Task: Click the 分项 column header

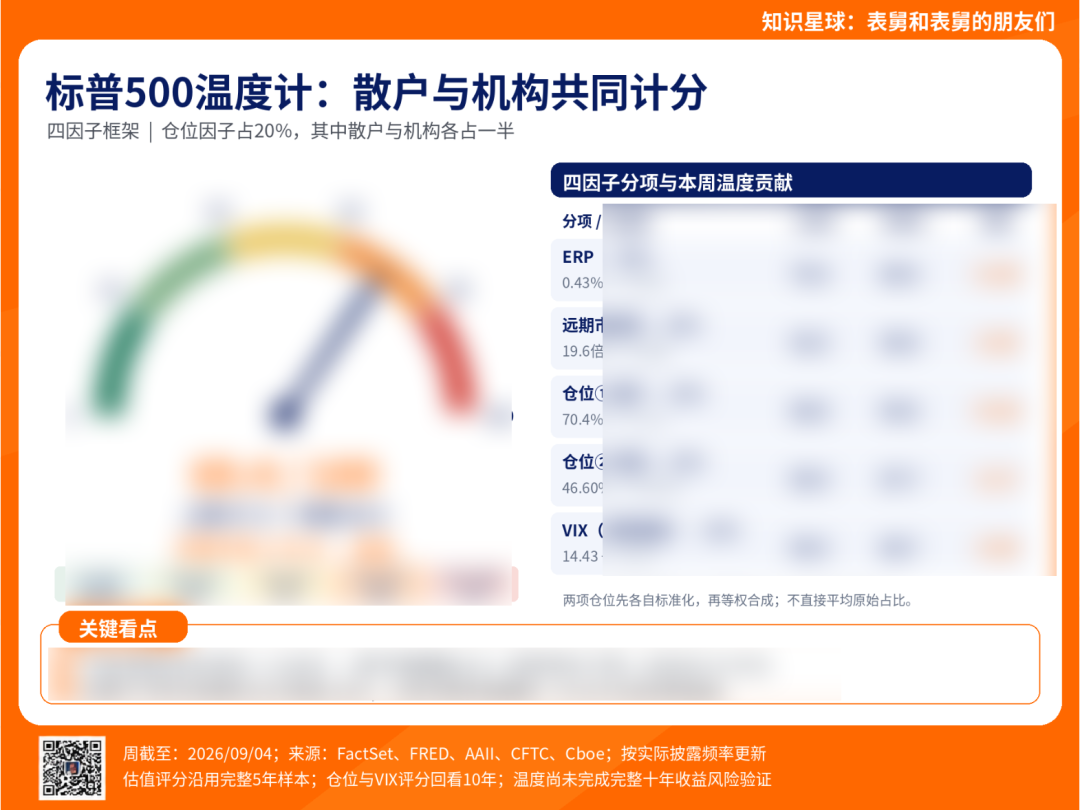Action: click(577, 221)
